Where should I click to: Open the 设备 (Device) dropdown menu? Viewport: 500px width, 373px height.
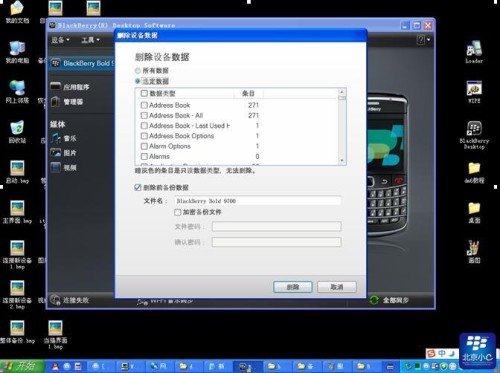coord(60,40)
